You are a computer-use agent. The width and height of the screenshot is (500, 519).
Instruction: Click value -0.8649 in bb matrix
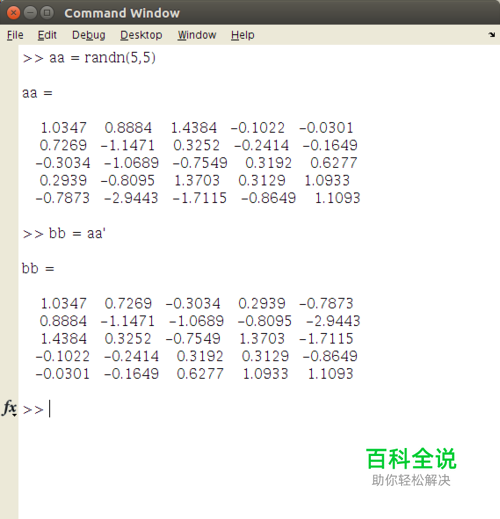pyautogui.click(x=330, y=356)
